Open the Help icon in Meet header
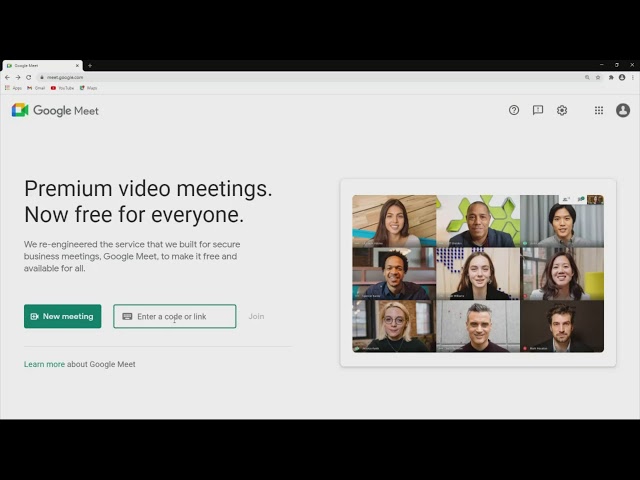 point(514,110)
